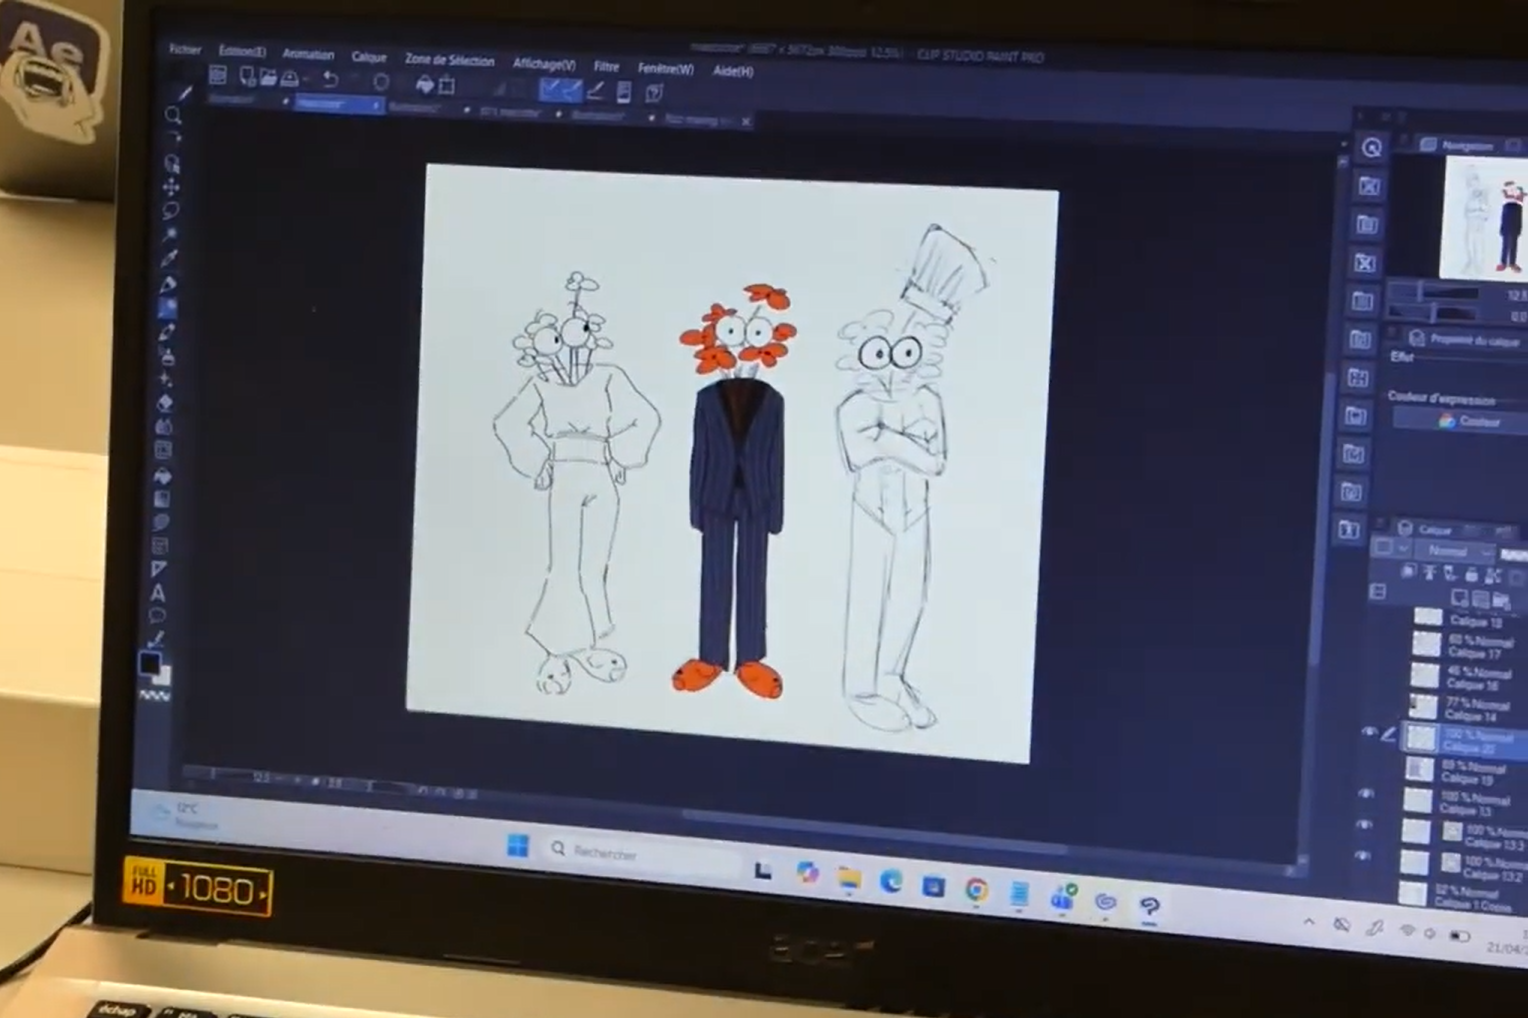Select the Move layer tool
This screenshot has width=1528, height=1018.
pos(171,187)
